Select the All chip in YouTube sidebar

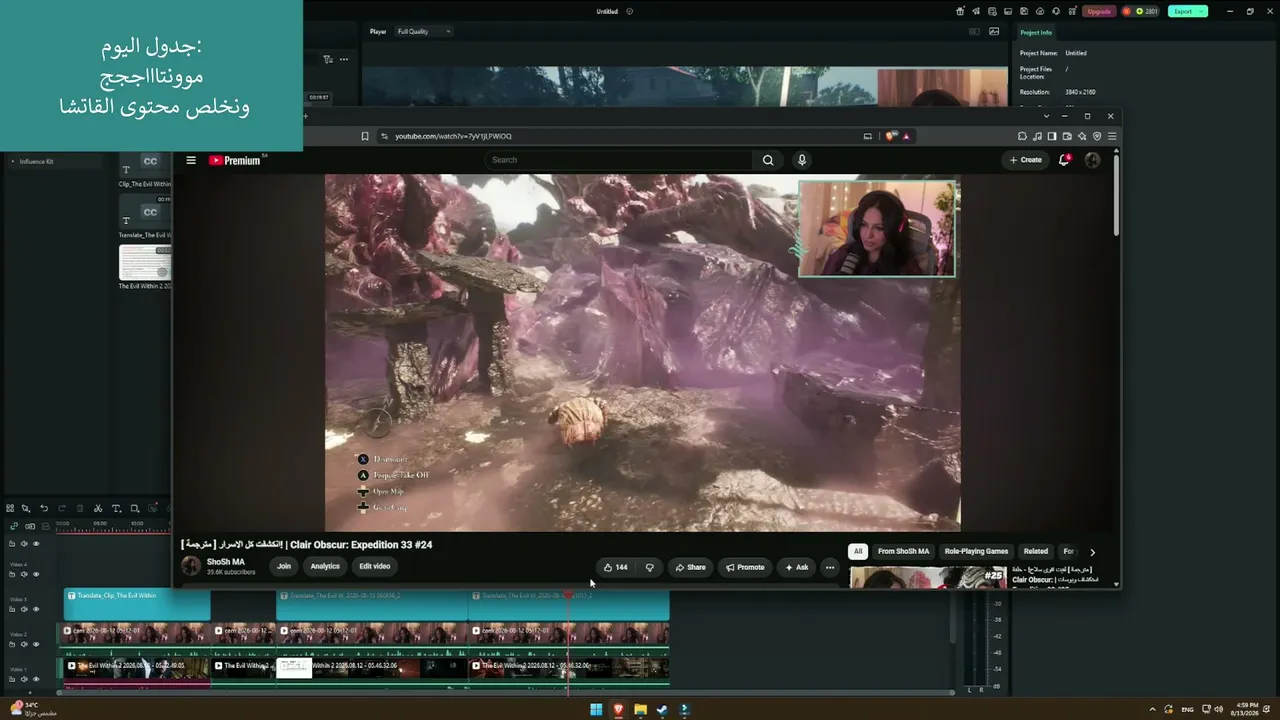click(x=857, y=551)
